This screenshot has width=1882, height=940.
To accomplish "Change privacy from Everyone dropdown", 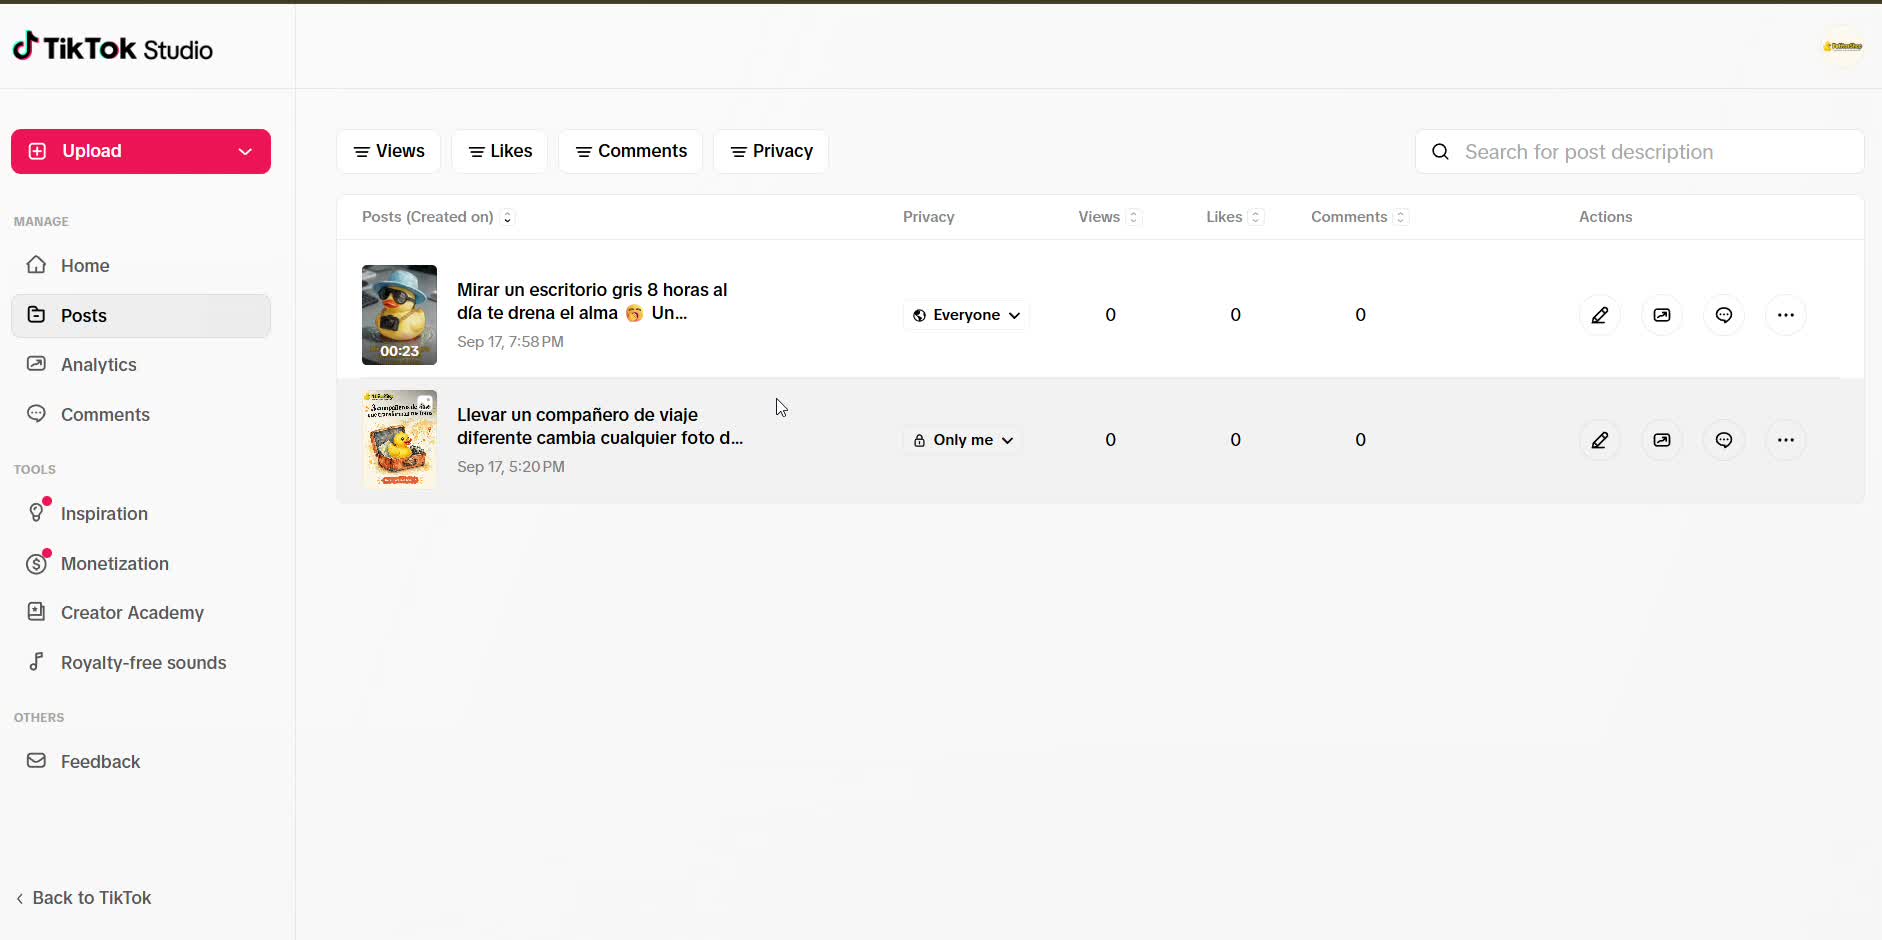I will tap(966, 315).
